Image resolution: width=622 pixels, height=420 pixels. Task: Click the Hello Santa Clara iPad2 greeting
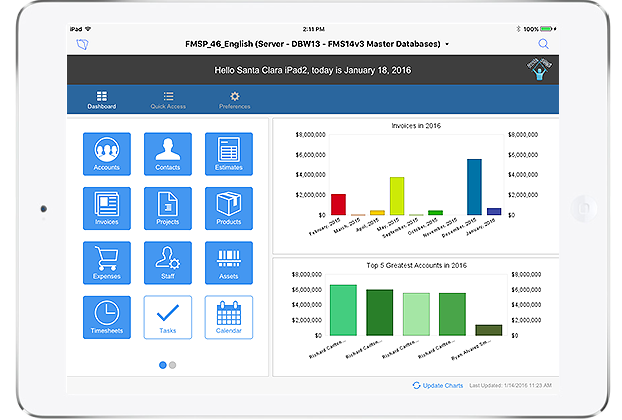pos(313,70)
